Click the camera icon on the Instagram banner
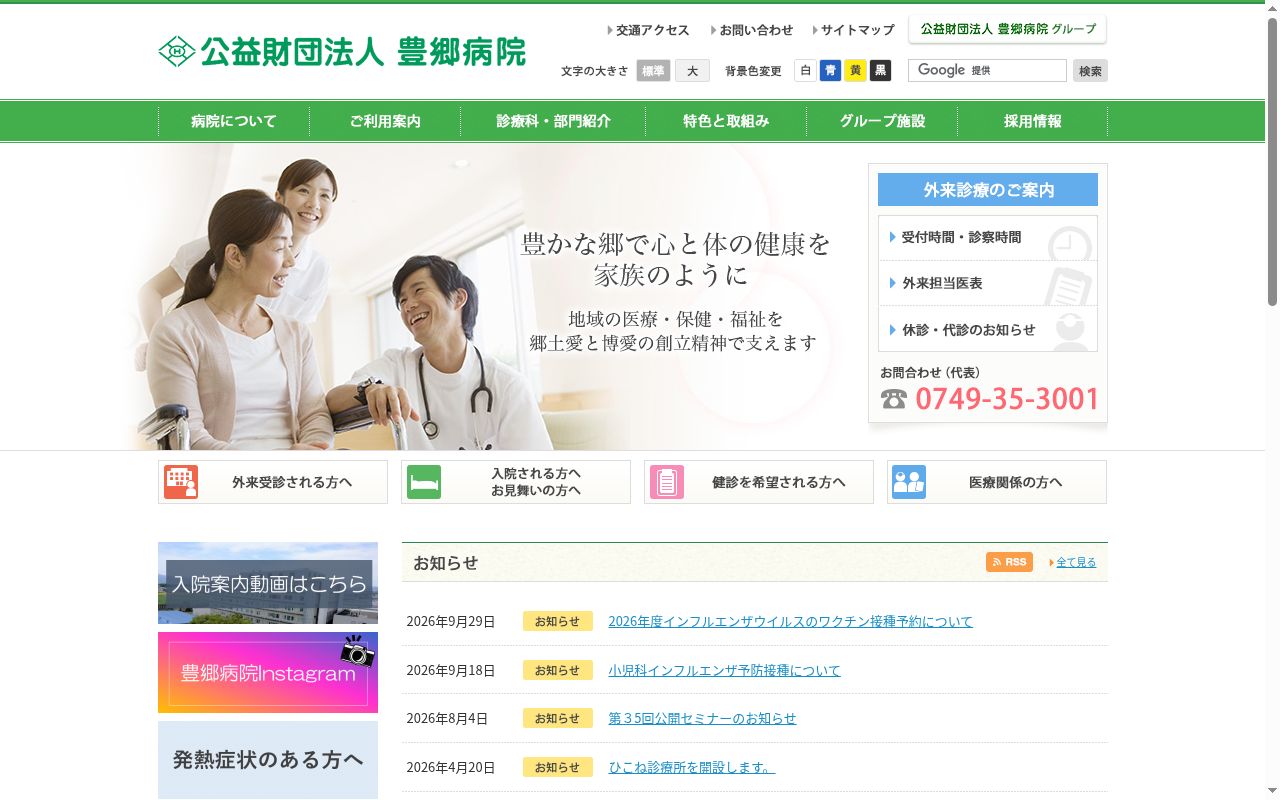This screenshot has width=1280, height=800. 357,651
